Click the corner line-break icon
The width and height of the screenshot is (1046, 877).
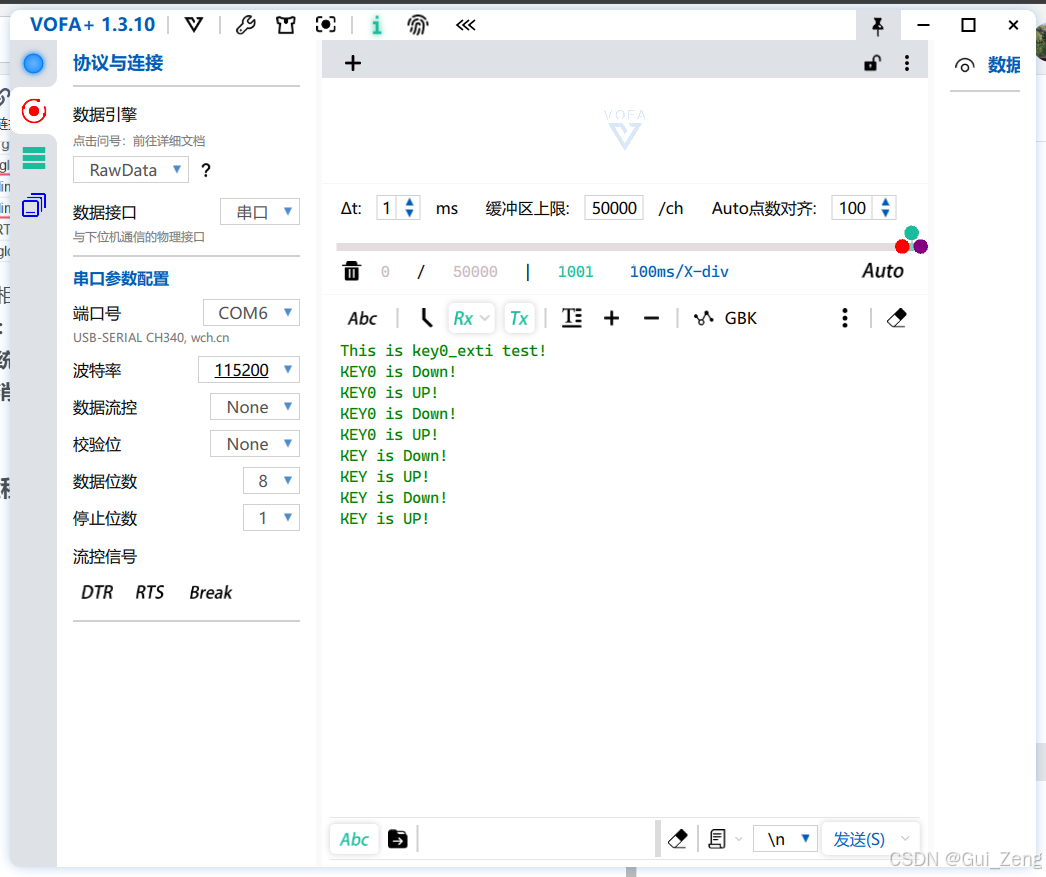426,318
